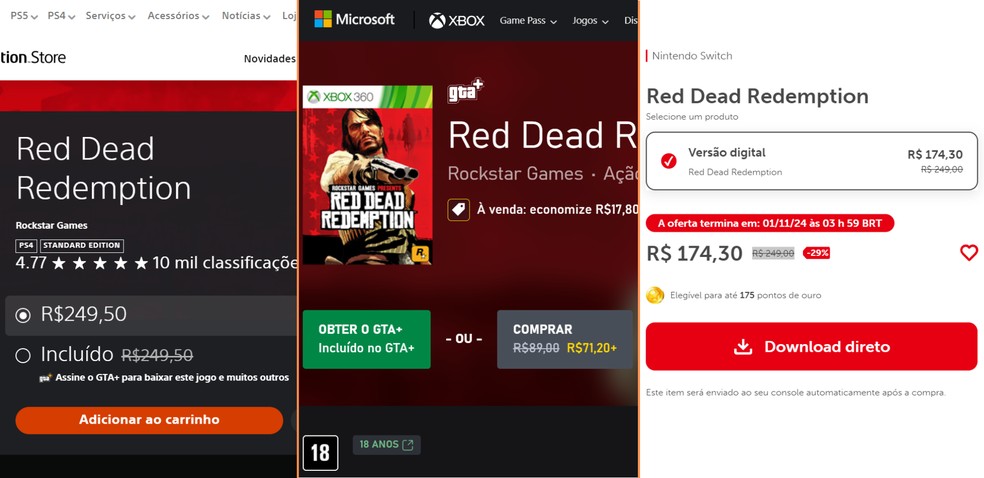Click the sale price tag icon
This screenshot has height=478, width=984.
tap(457, 210)
